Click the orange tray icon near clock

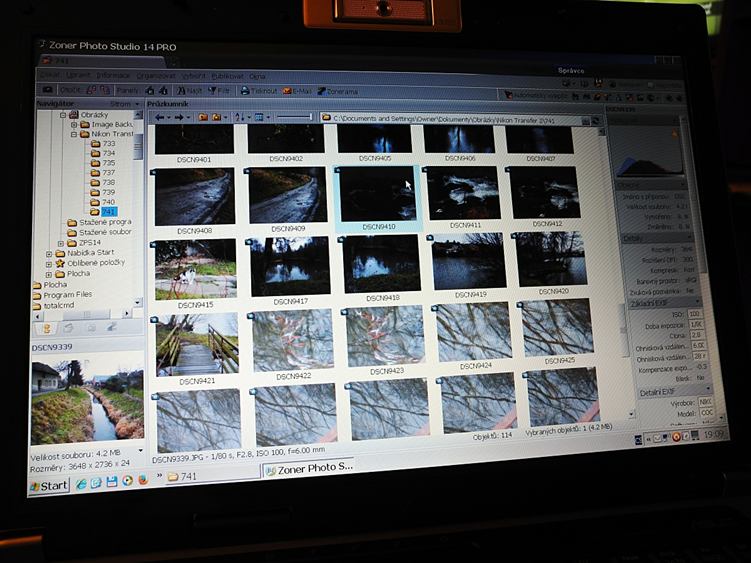pyautogui.click(x=677, y=437)
